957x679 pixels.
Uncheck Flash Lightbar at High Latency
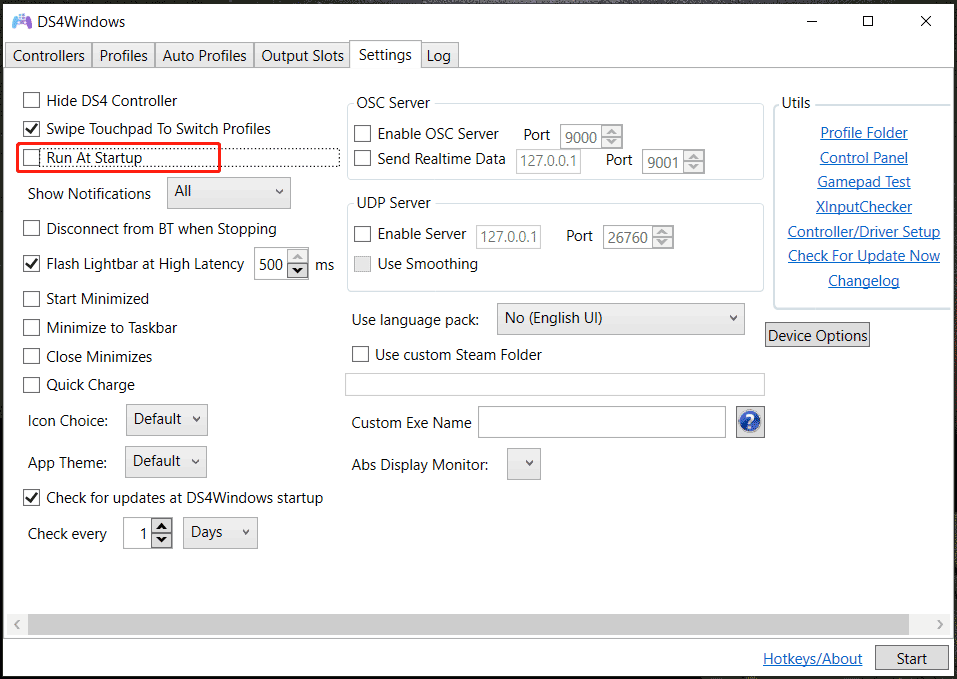click(31, 264)
